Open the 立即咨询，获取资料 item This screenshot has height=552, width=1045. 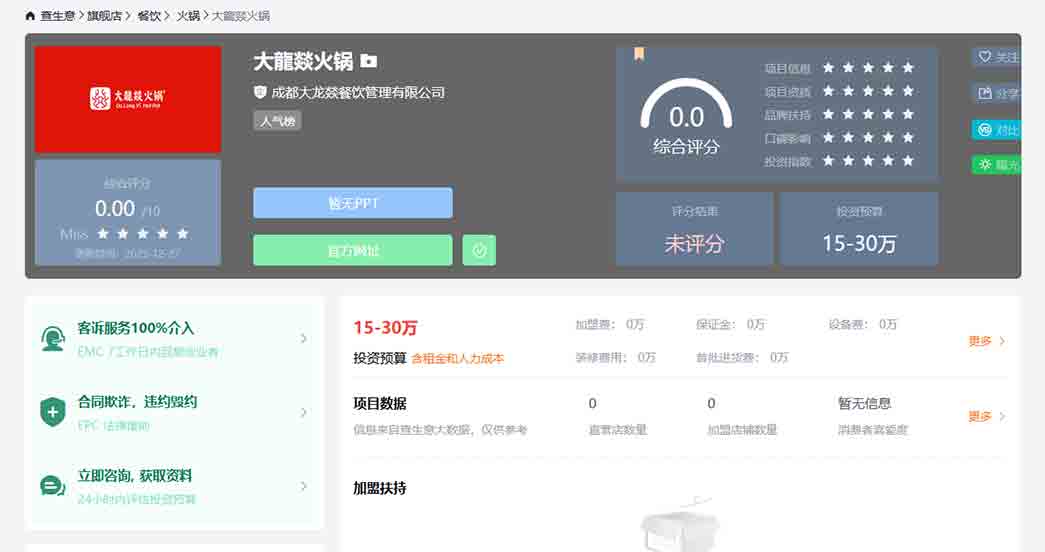(174, 487)
